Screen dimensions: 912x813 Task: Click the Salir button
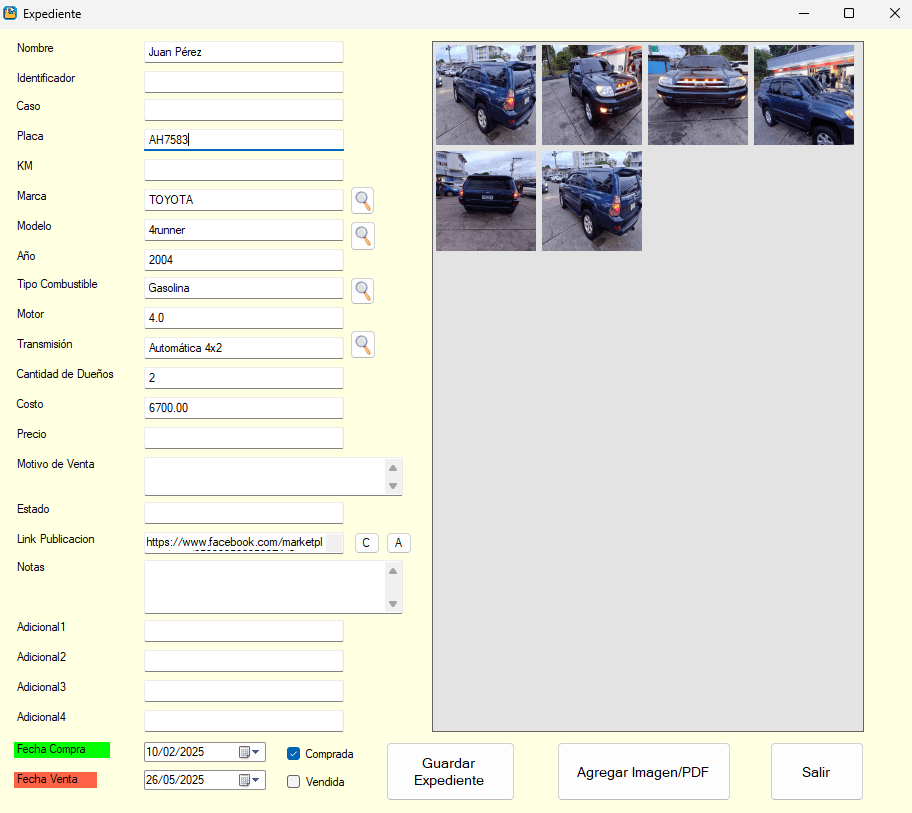point(817,772)
